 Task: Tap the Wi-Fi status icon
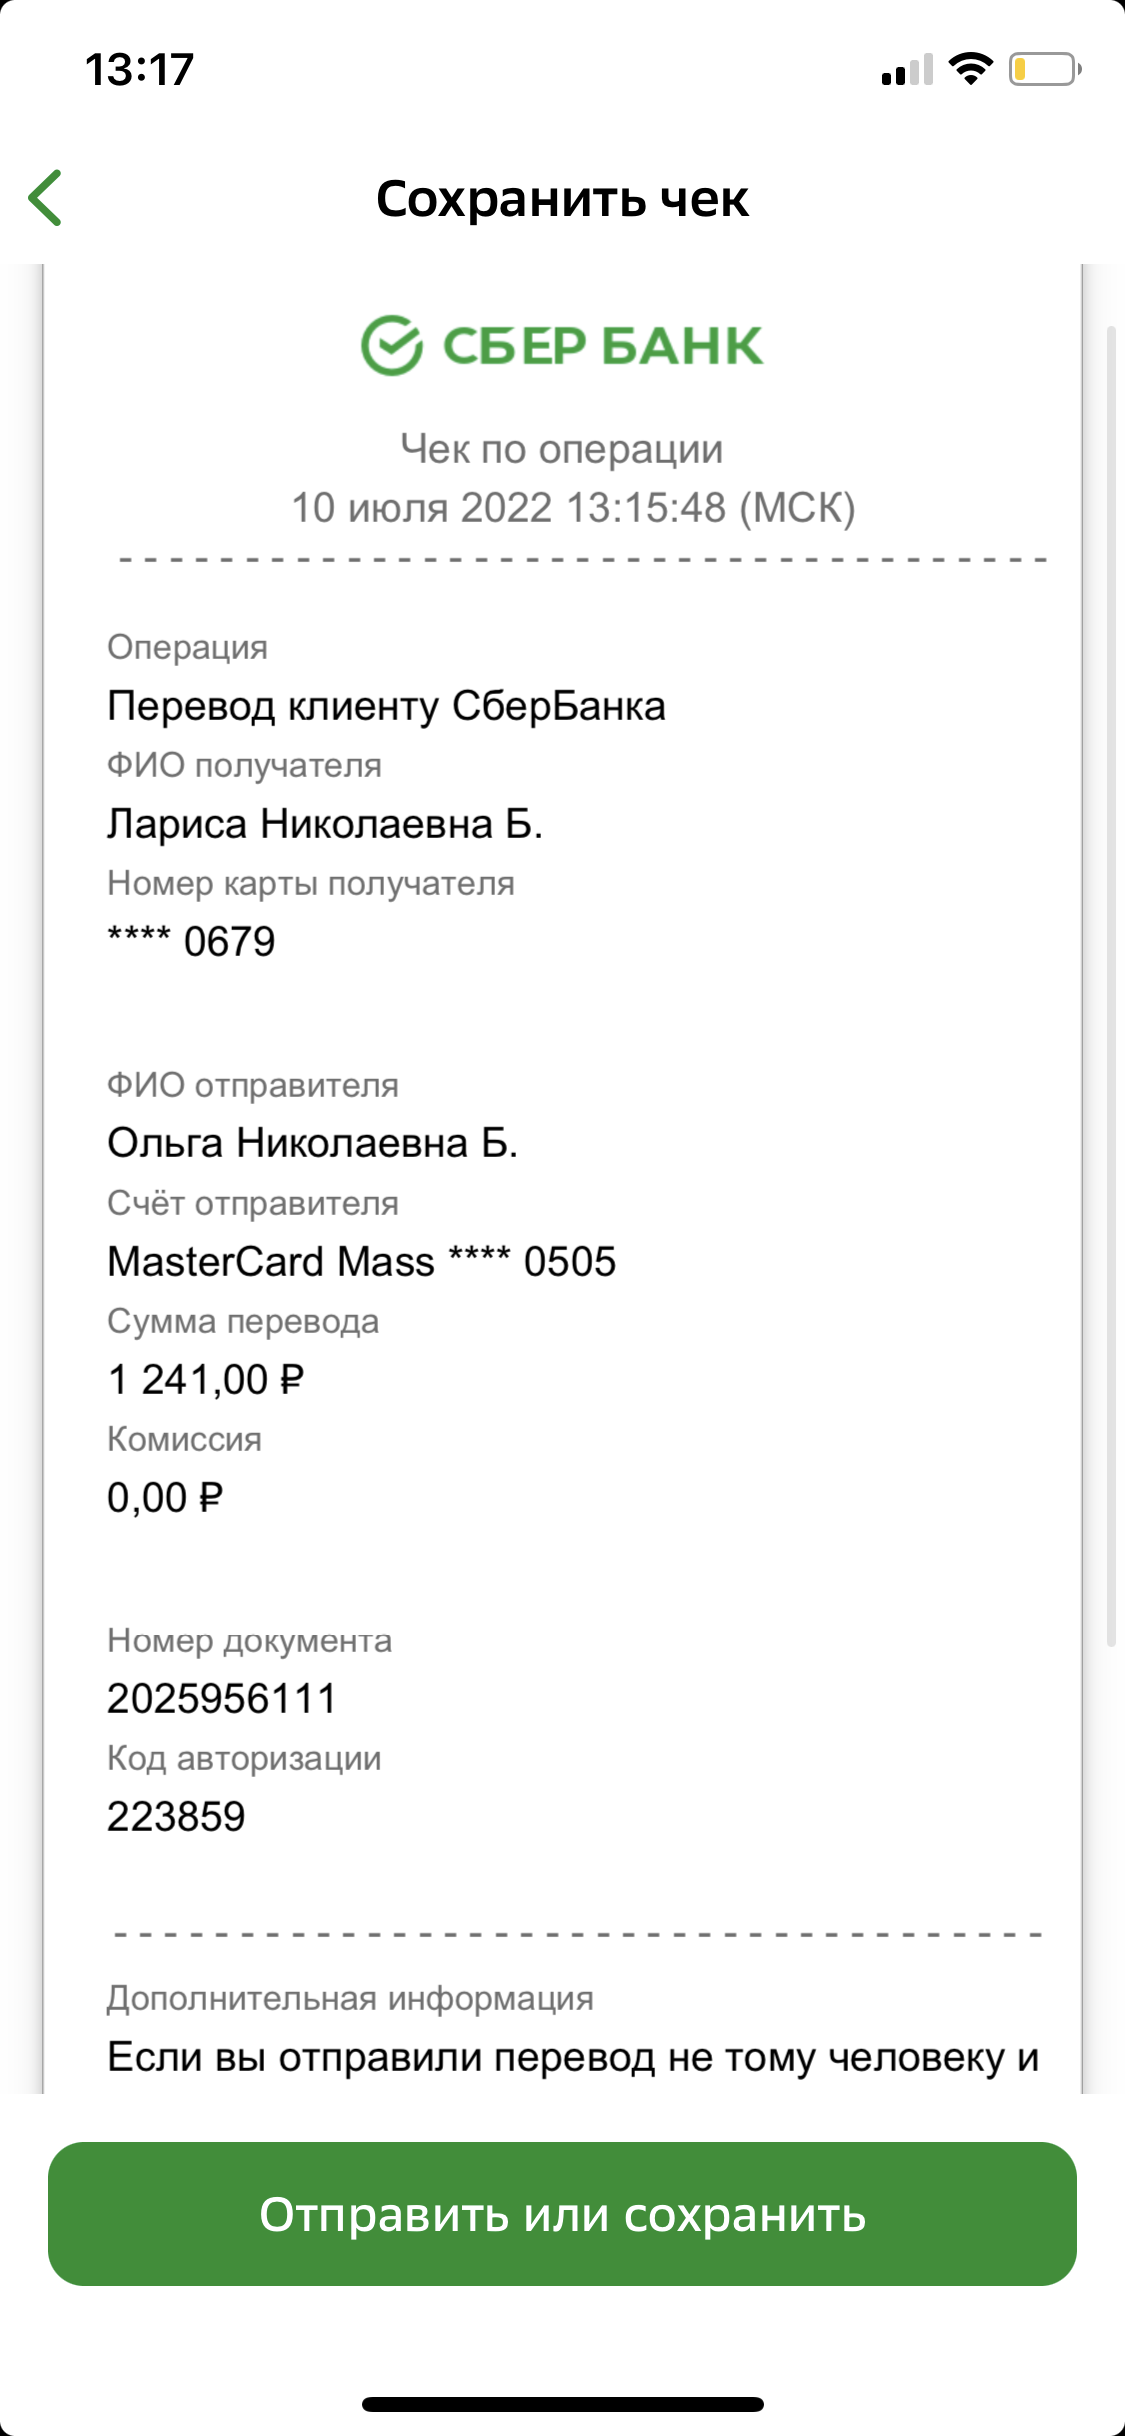[x=969, y=69]
